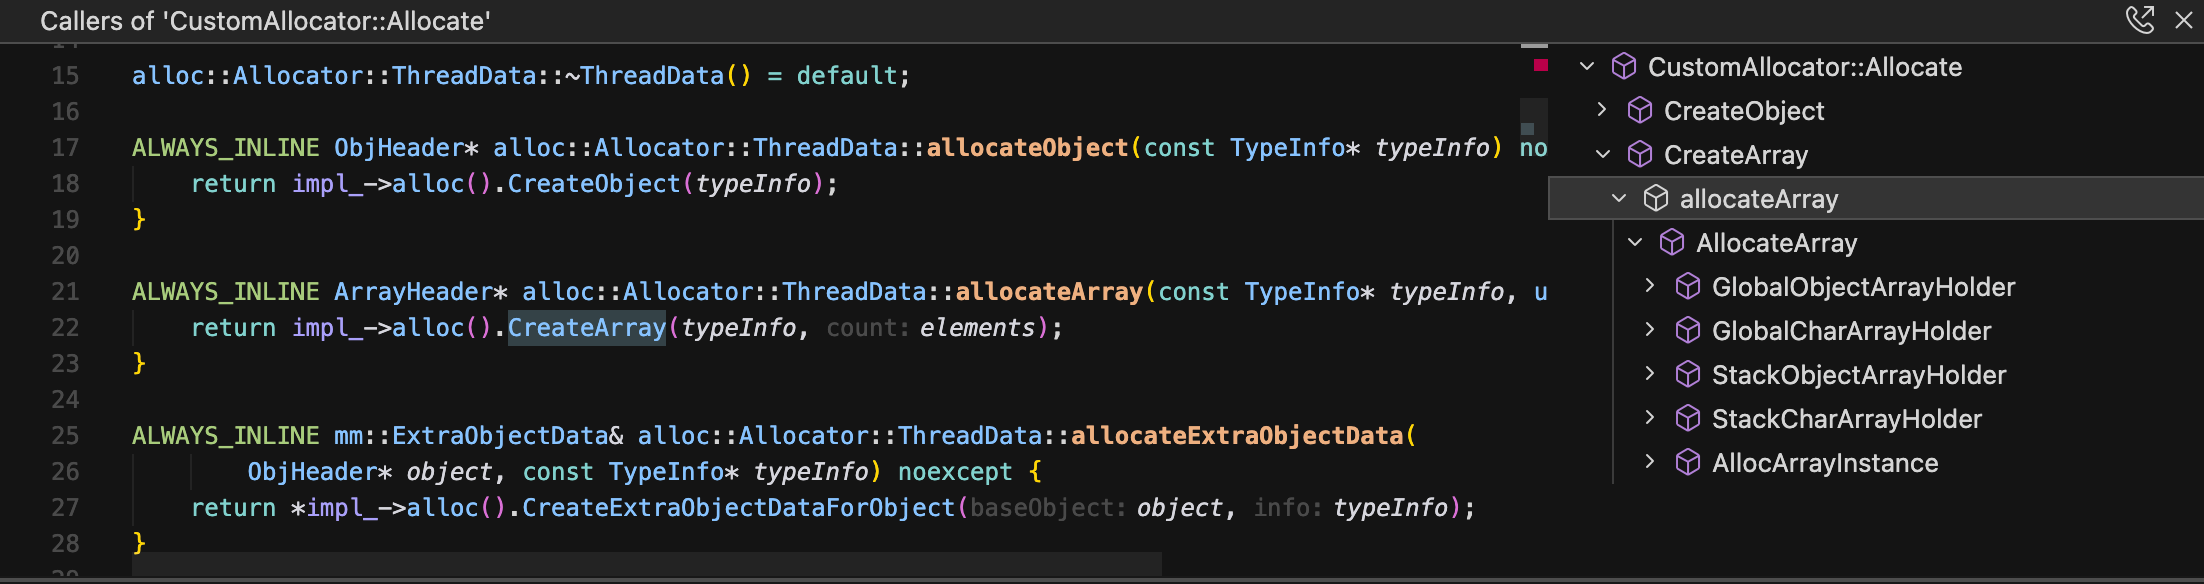Collapse the lowercase allocateArray node

(x=1619, y=199)
